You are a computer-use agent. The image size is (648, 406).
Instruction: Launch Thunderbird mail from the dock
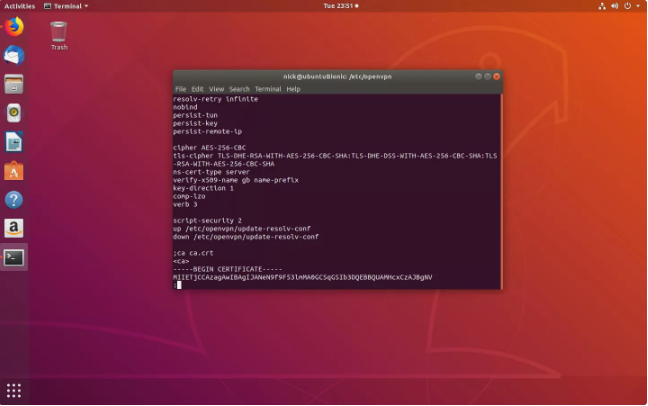click(14, 55)
